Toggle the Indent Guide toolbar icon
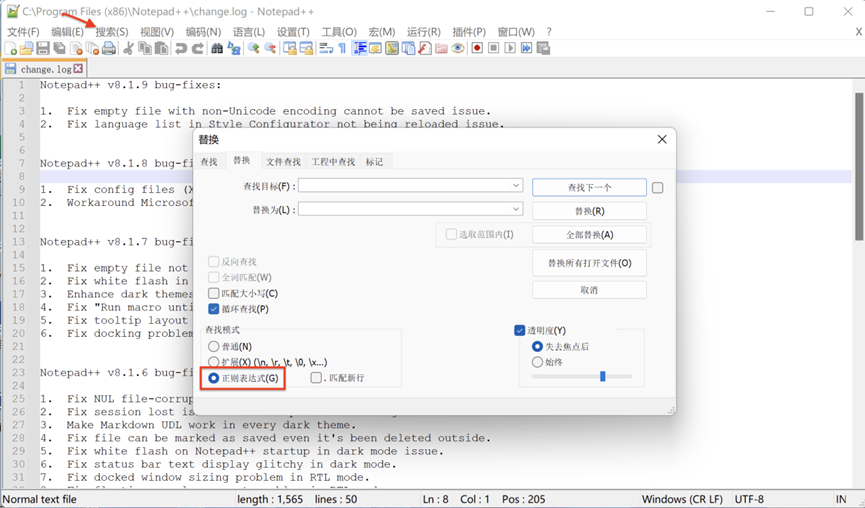 pyautogui.click(x=360, y=49)
